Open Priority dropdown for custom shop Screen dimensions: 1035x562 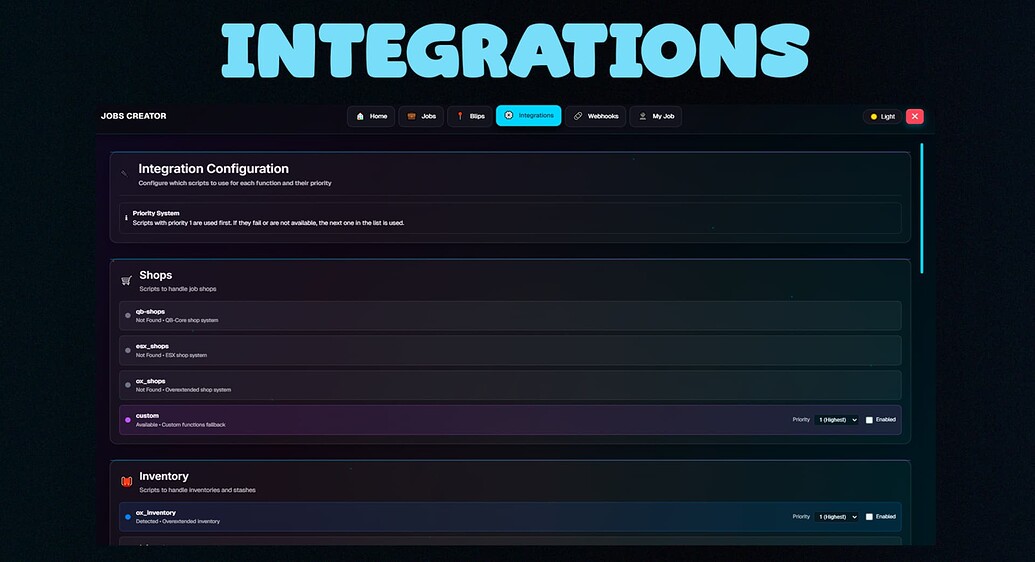[837, 420]
